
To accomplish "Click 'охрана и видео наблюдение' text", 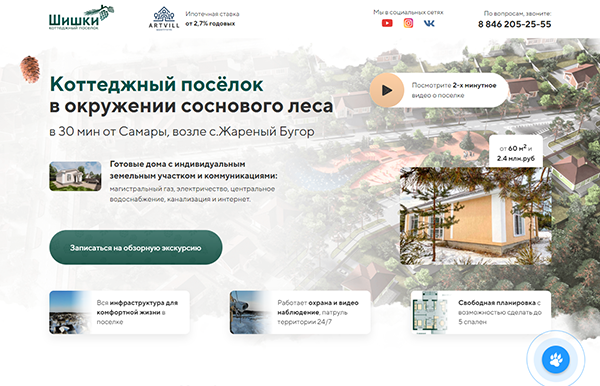I will click(318, 308).
